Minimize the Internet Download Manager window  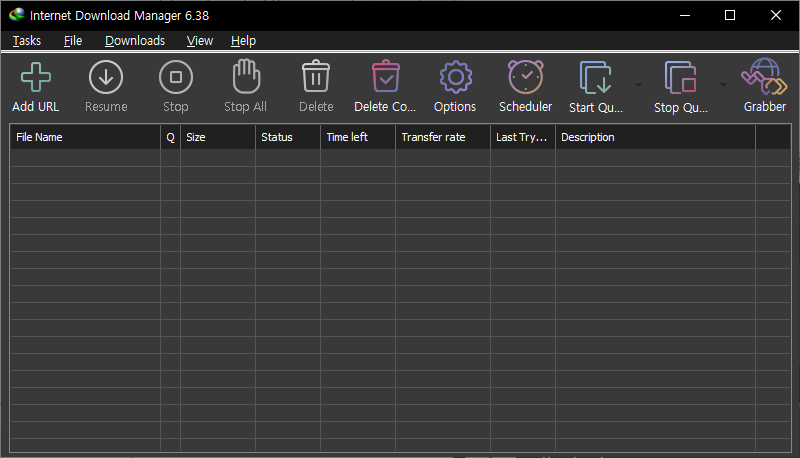point(685,15)
